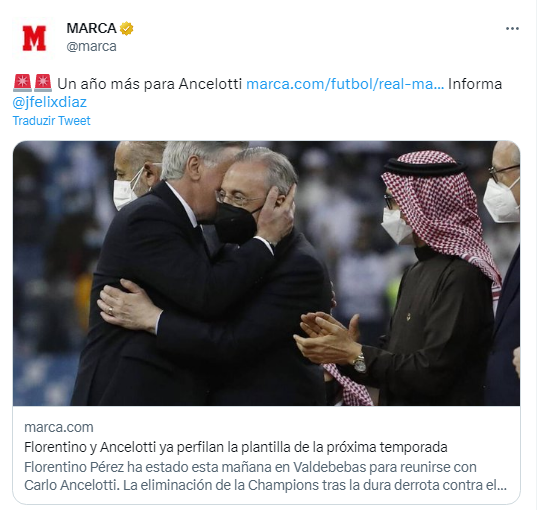The width and height of the screenshot is (550, 510).
Task: Click the MARCA red M profile avatar
Action: pyautogui.click(x=34, y=38)
